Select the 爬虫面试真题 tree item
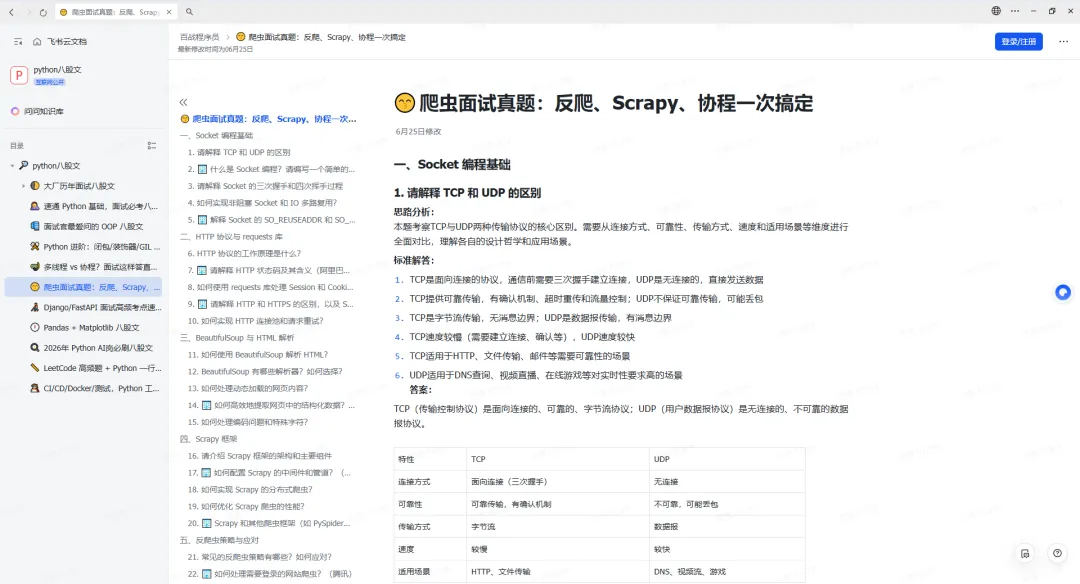Image resolution: width=1080 pixels, height=584 pixels. pos(83,287)
